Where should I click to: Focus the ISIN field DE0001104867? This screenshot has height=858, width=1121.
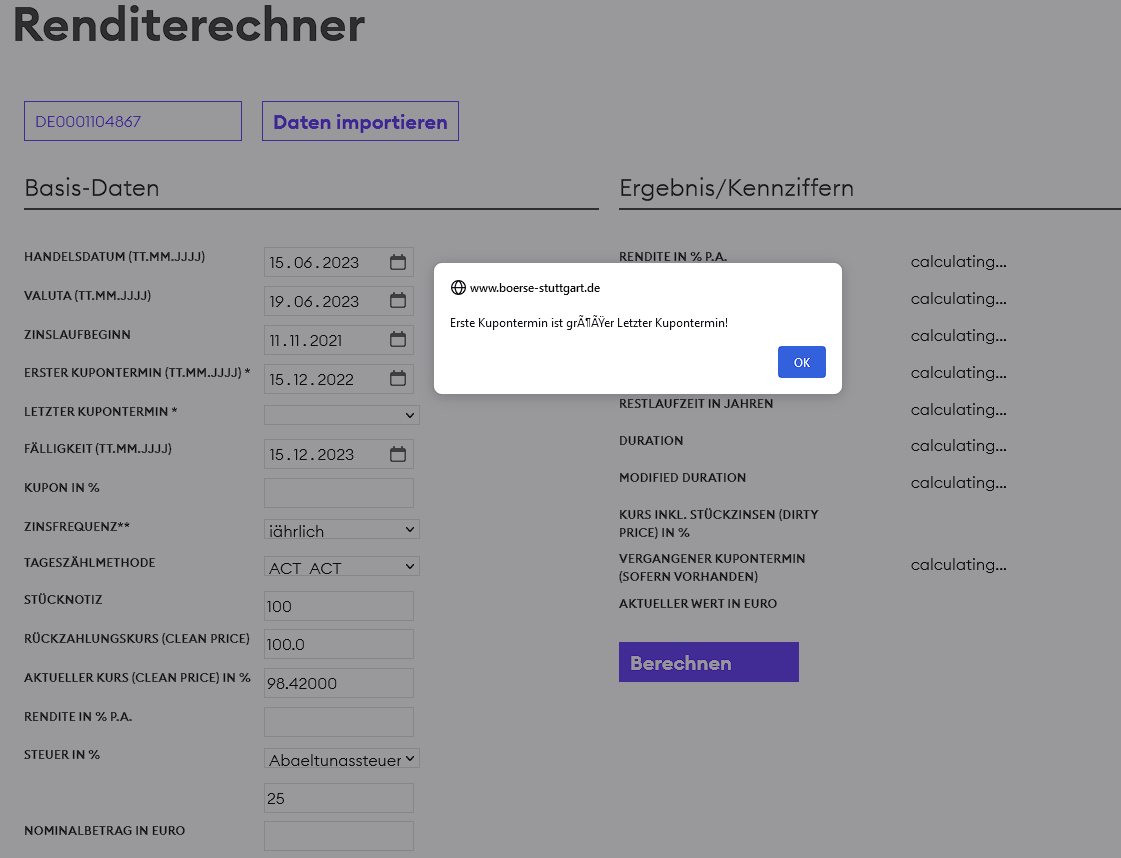[132, 121]
